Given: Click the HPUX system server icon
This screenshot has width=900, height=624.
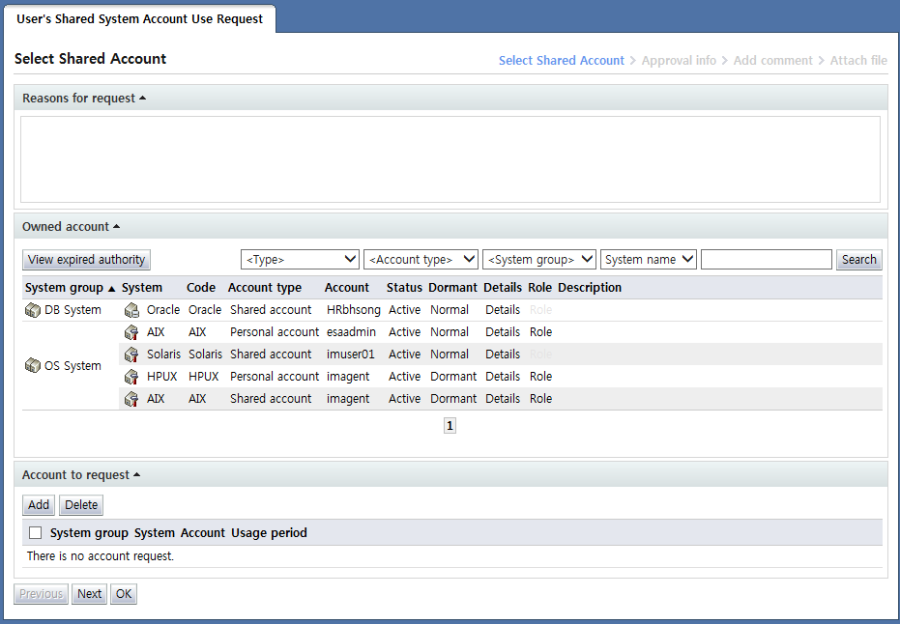Looking at the screenshot, I should click(131, 377).
